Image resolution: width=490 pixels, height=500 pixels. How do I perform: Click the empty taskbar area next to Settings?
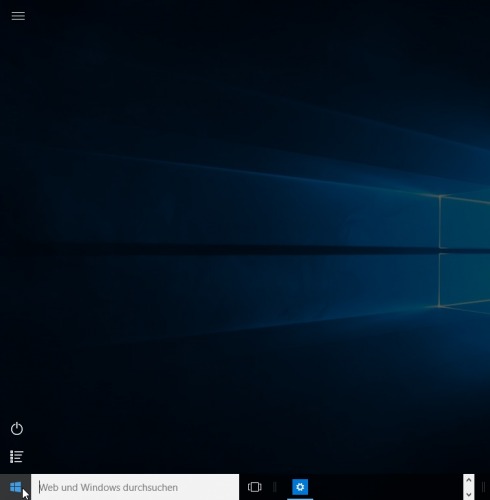387,487
